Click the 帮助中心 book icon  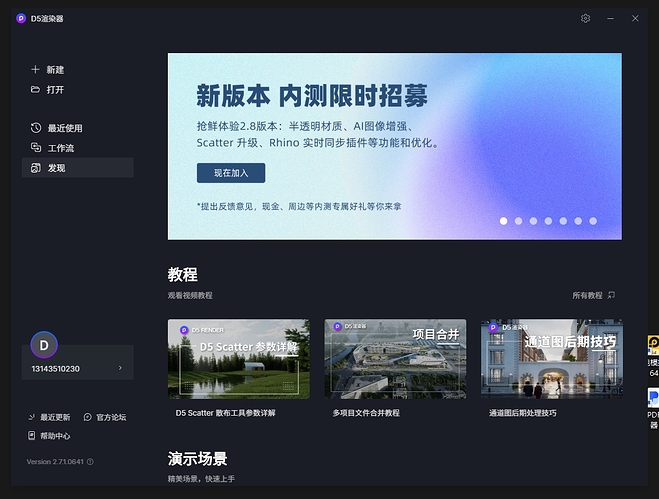pyautogui.click(x=32, y=436)
